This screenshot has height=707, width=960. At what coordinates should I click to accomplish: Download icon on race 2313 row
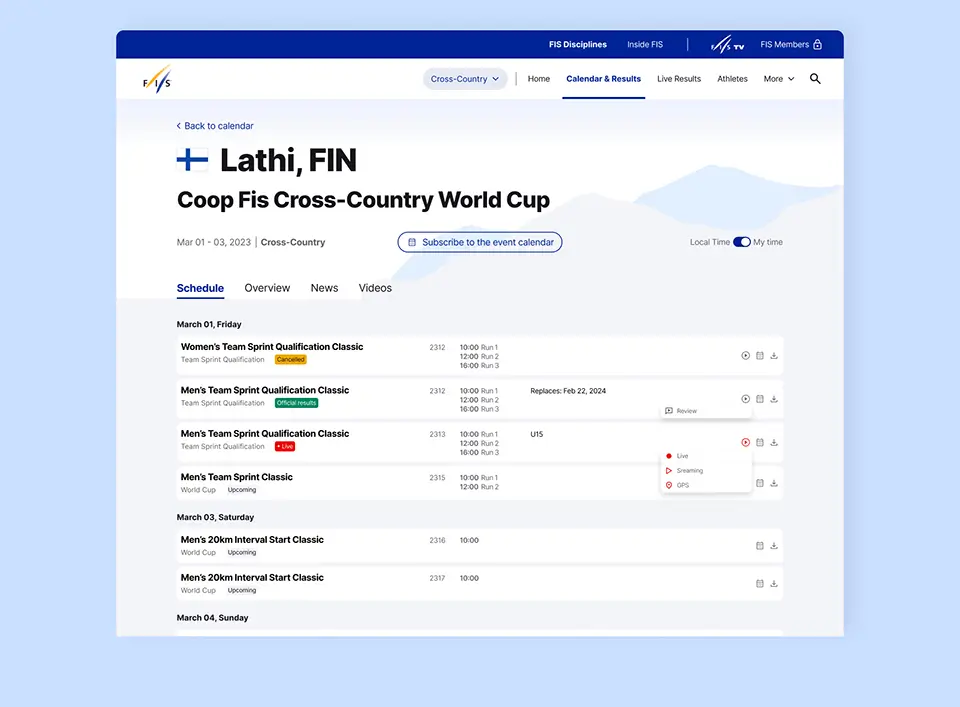click(774, 442)
